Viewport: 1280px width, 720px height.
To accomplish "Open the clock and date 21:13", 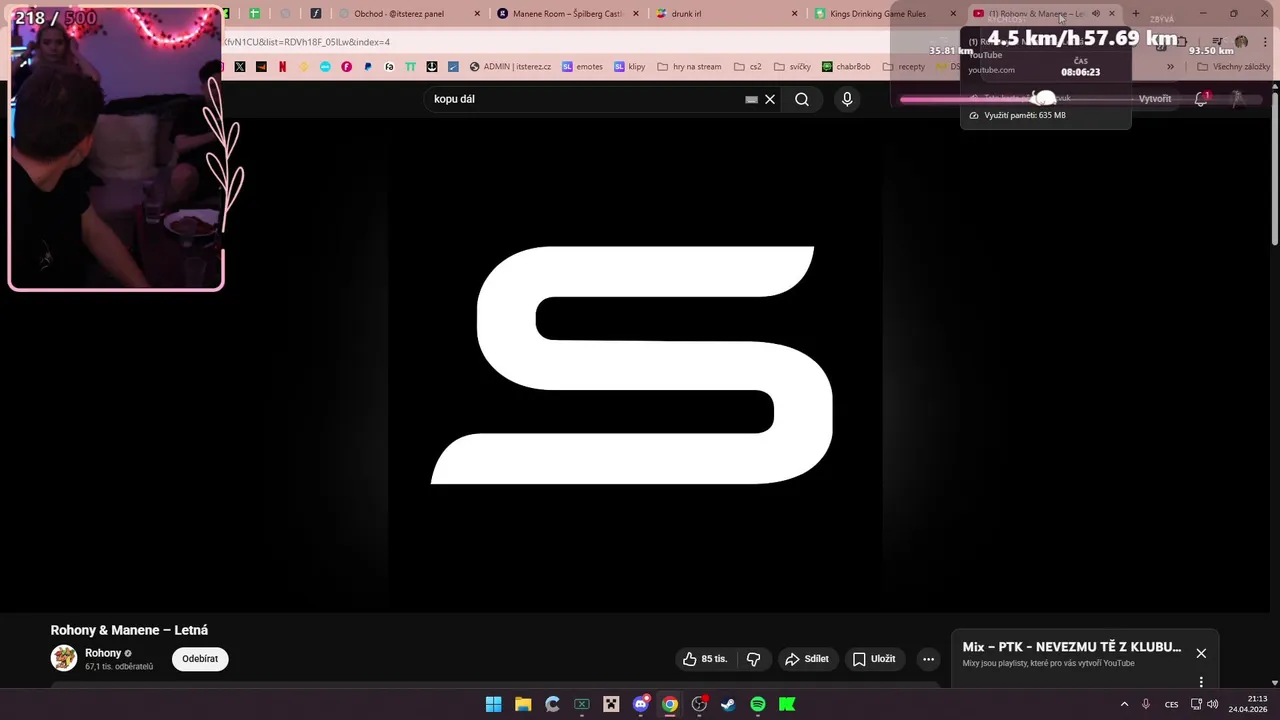I will pyautogui.click(x=1248, y=704).
